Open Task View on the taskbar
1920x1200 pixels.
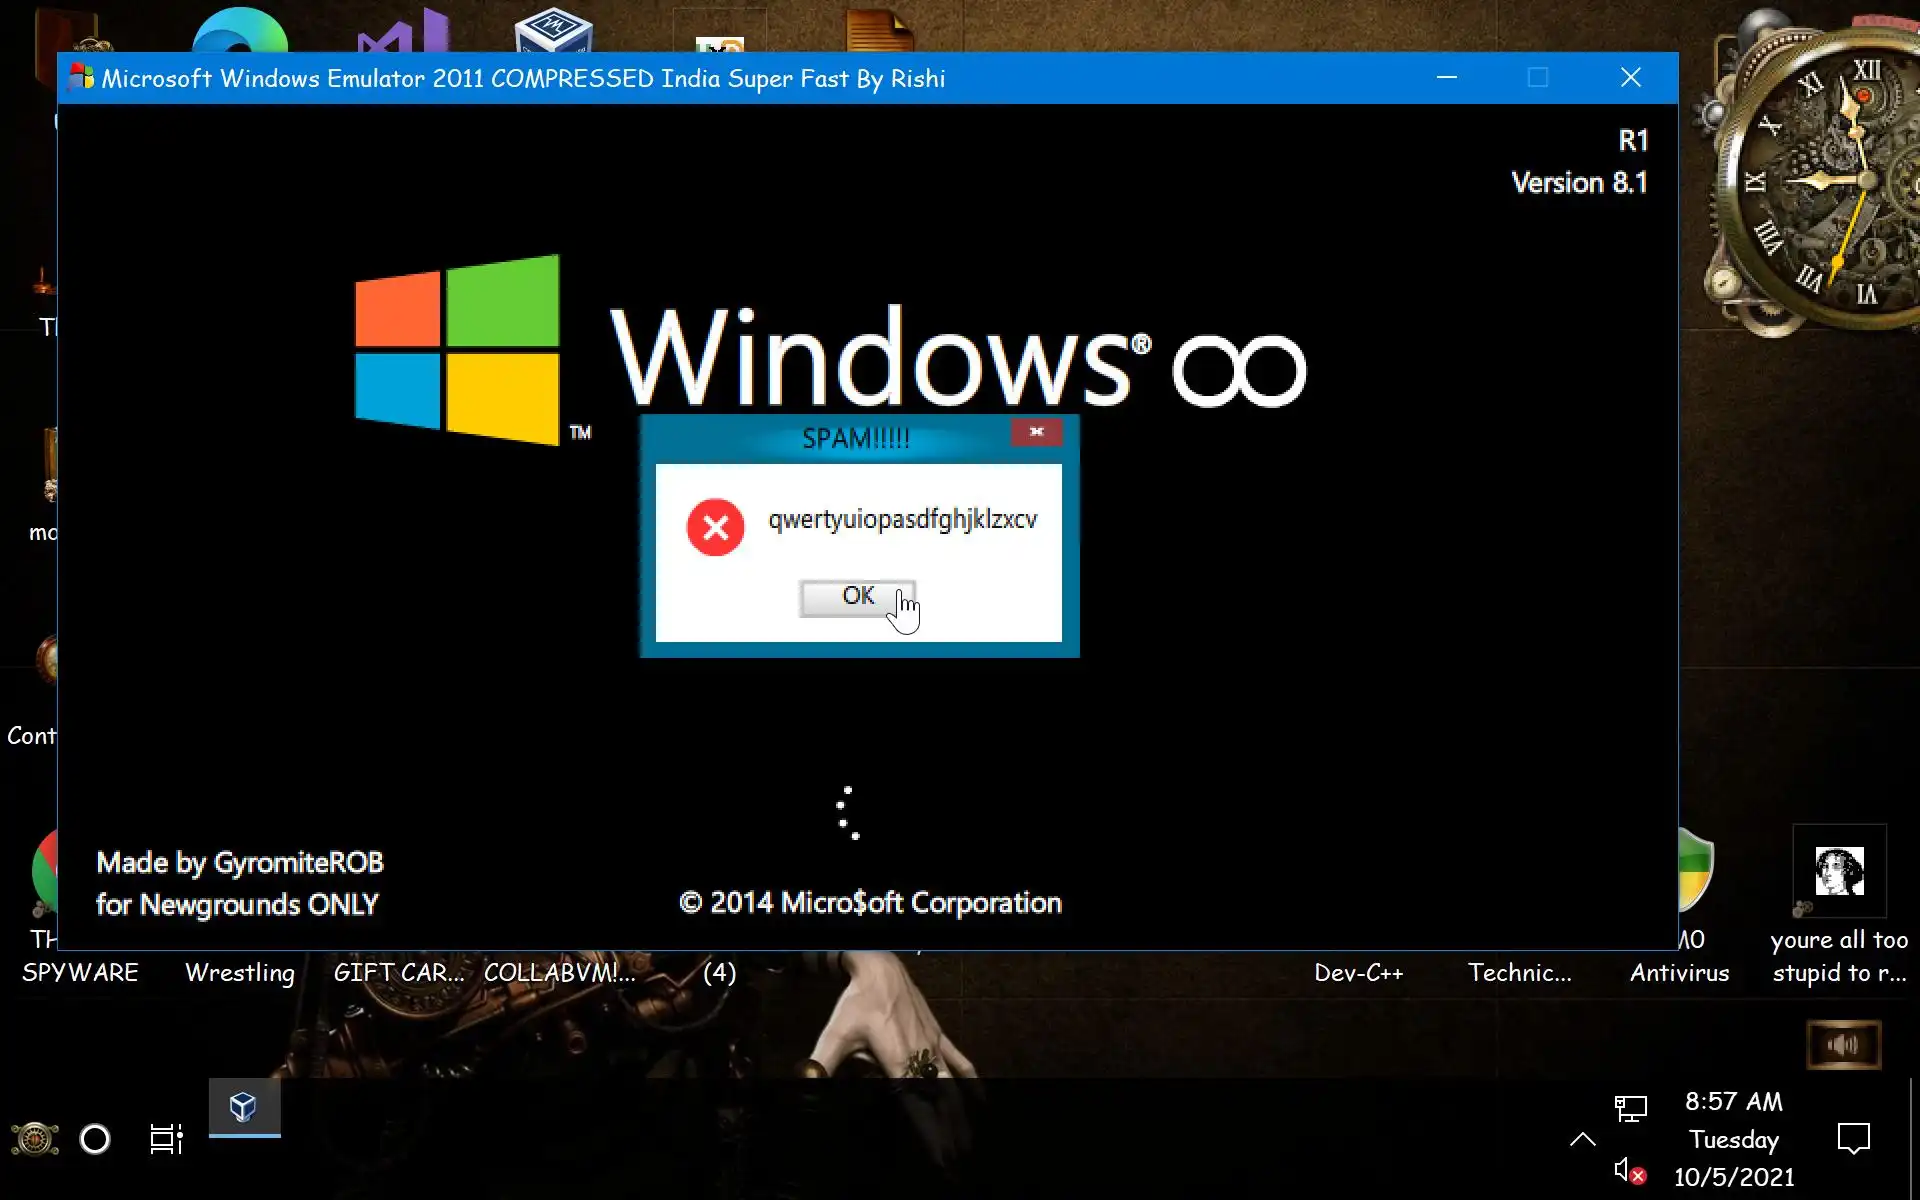click(166, 1138)
